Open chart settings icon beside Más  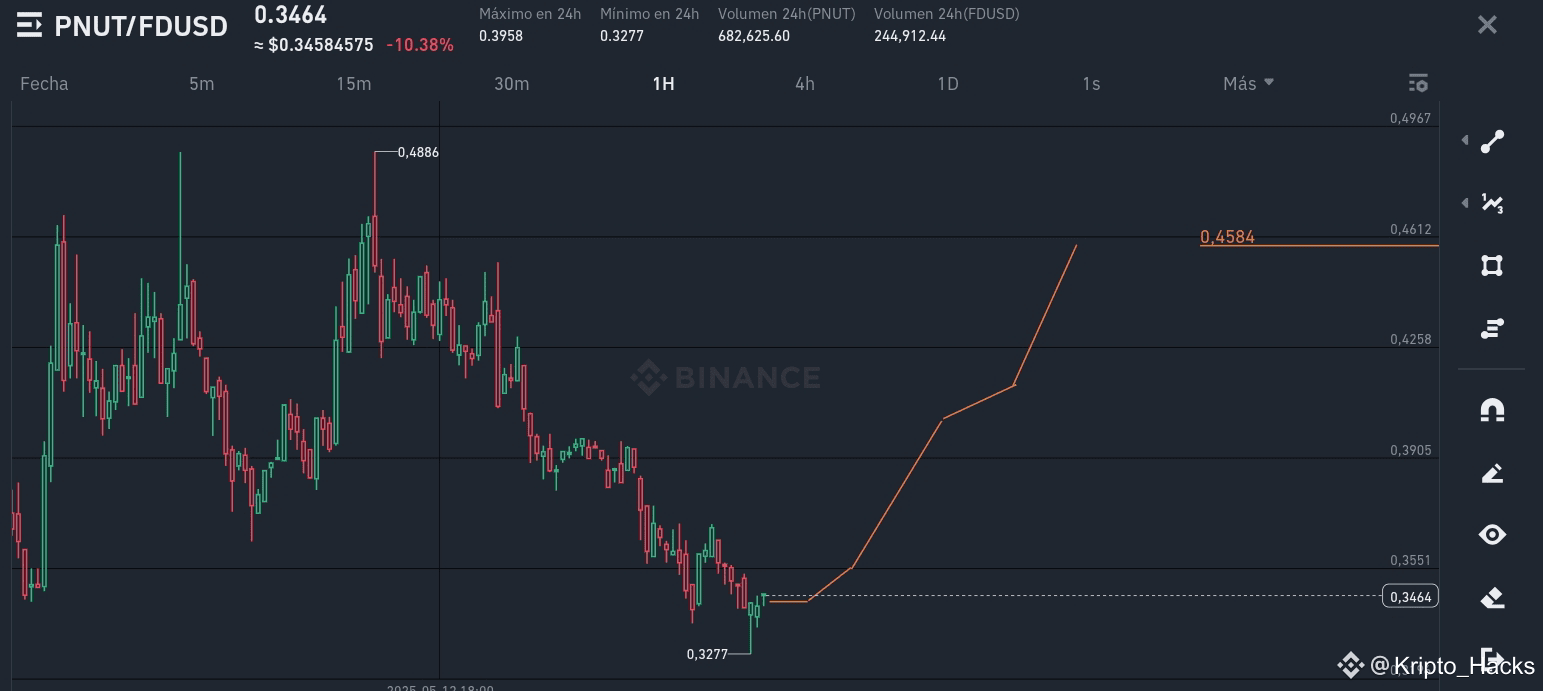(x=1417, y=83)
